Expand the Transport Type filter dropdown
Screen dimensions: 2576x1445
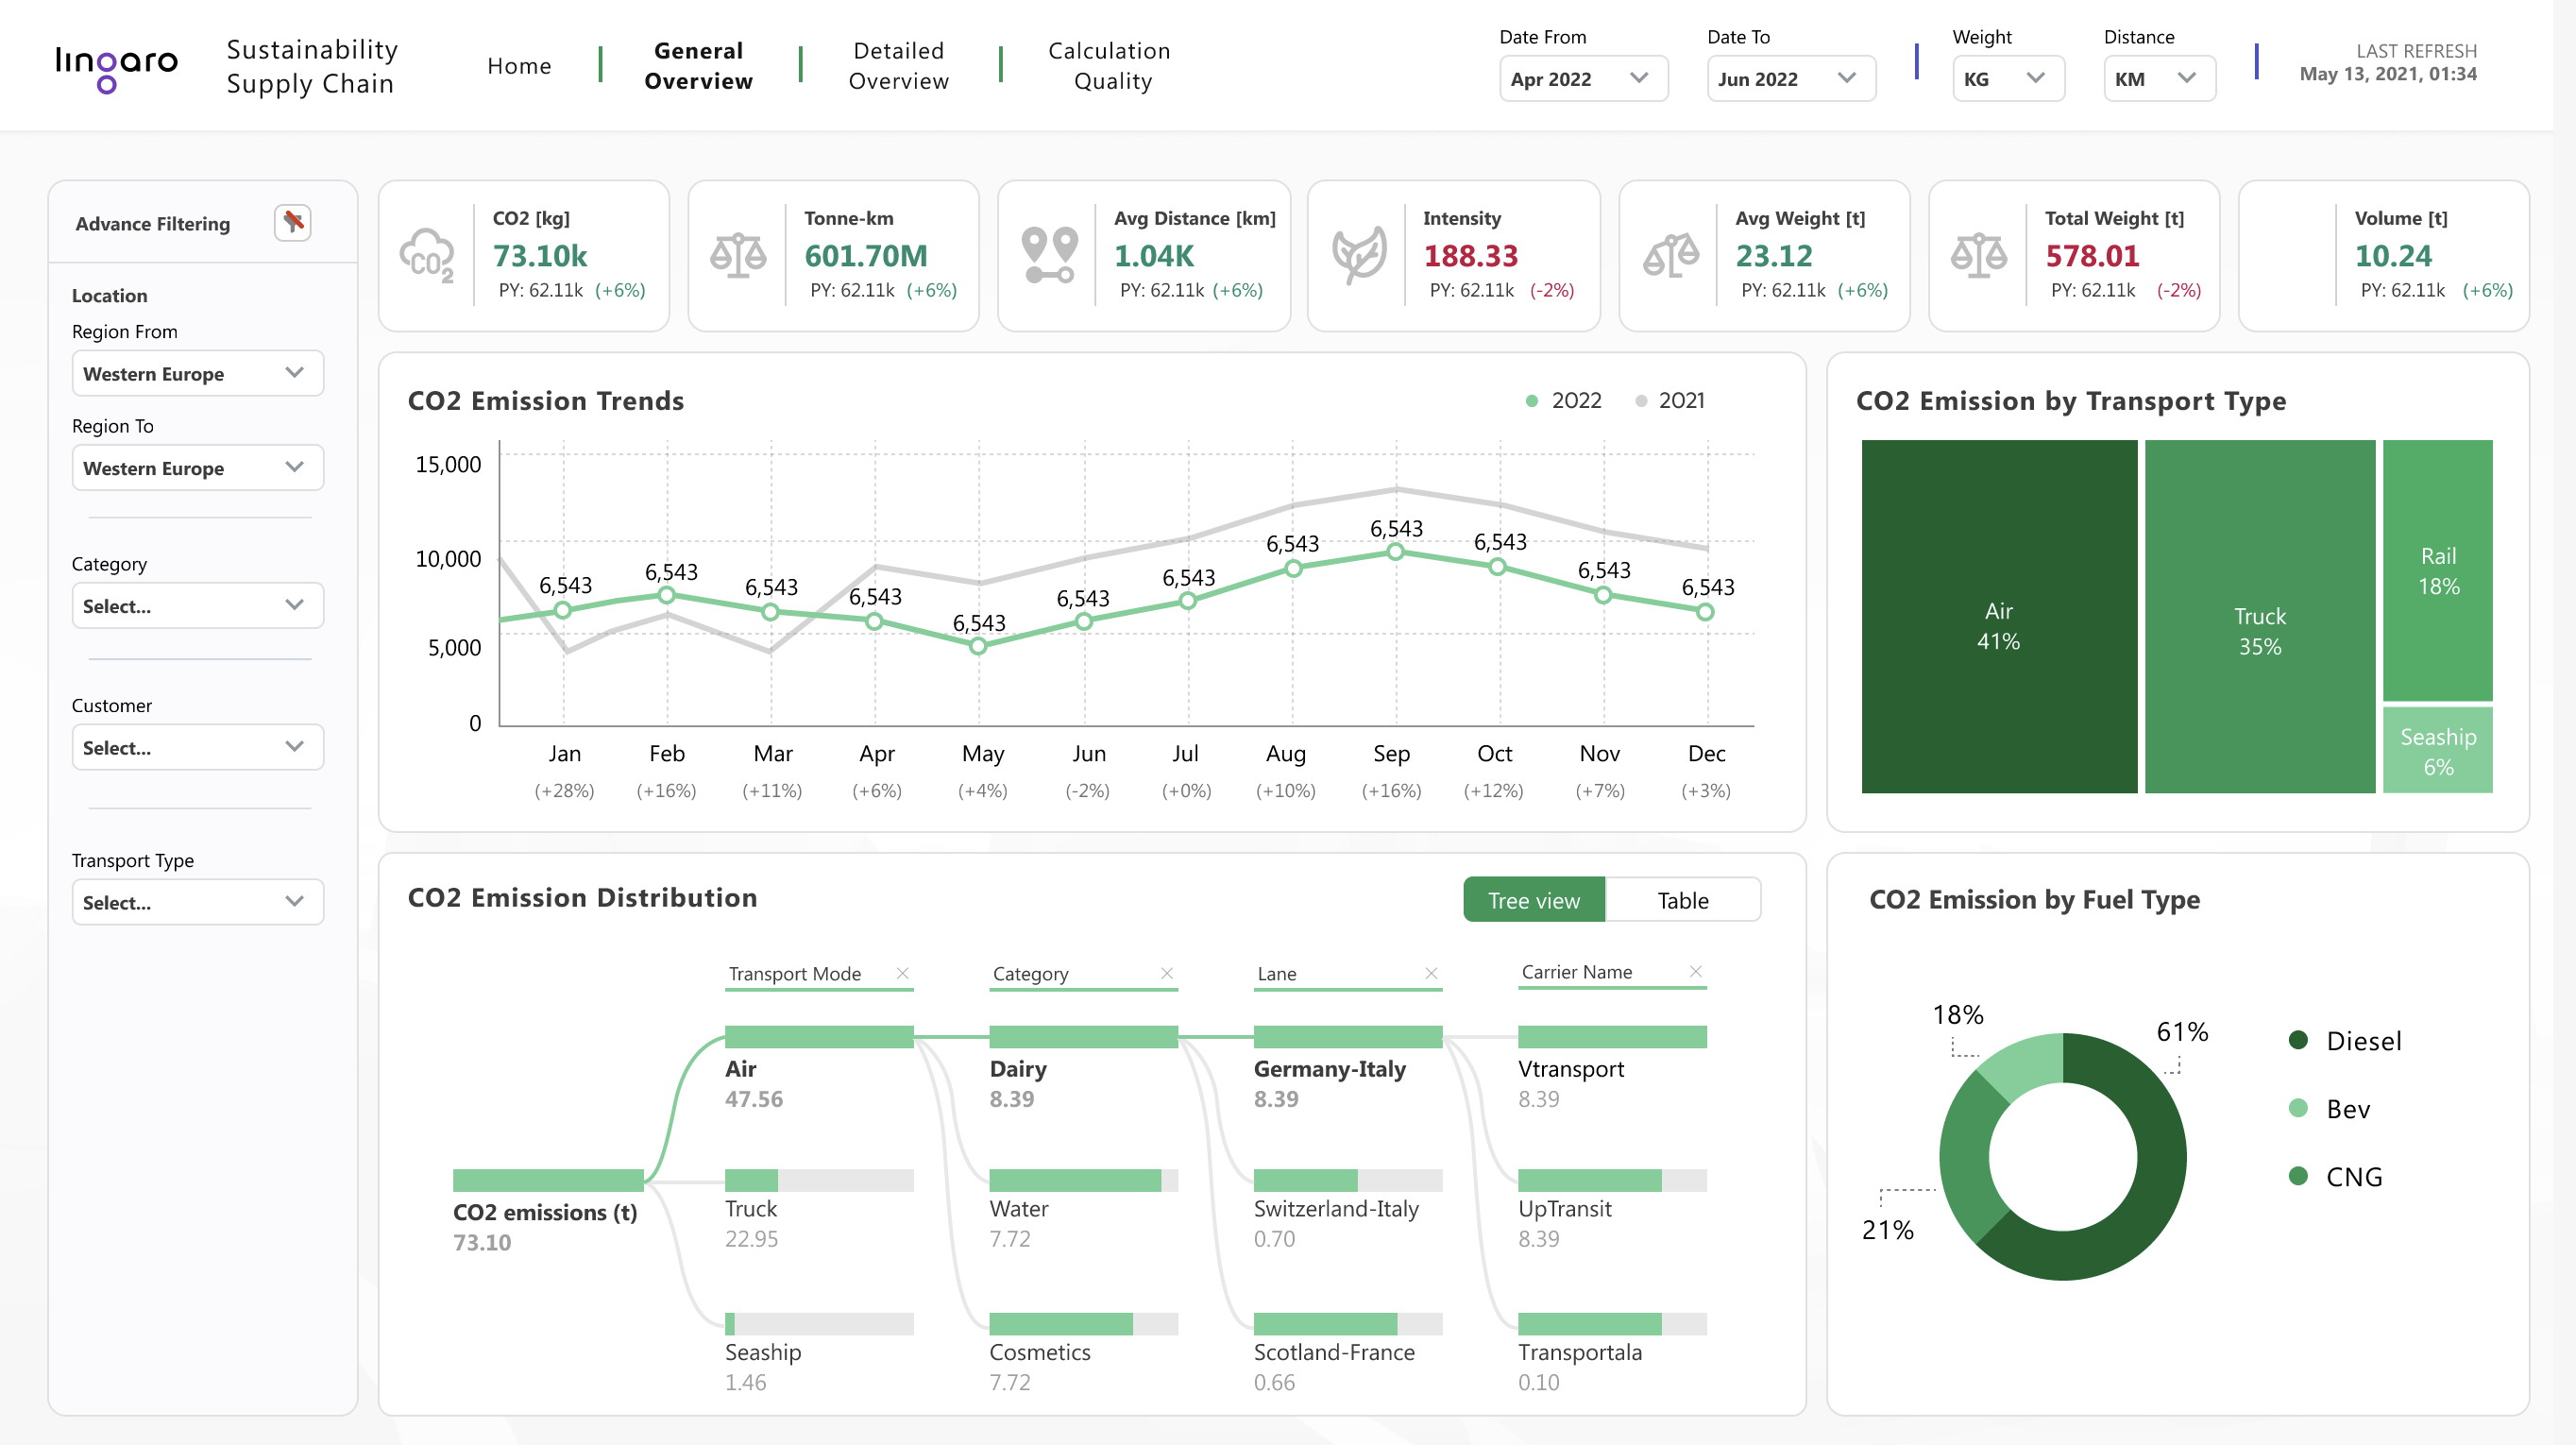click(x=197, y=902)
